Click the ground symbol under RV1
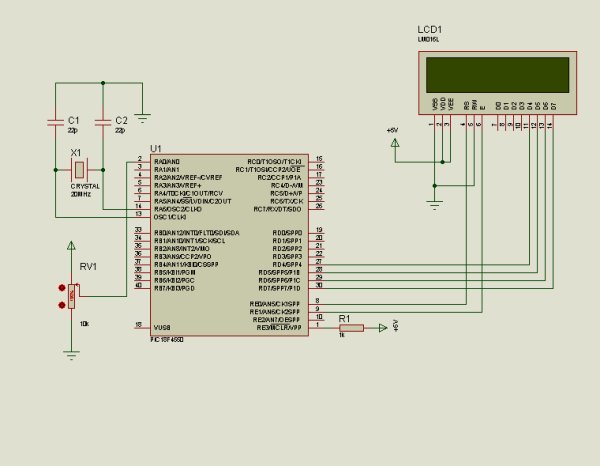600x466 pixels. (71, 355)
